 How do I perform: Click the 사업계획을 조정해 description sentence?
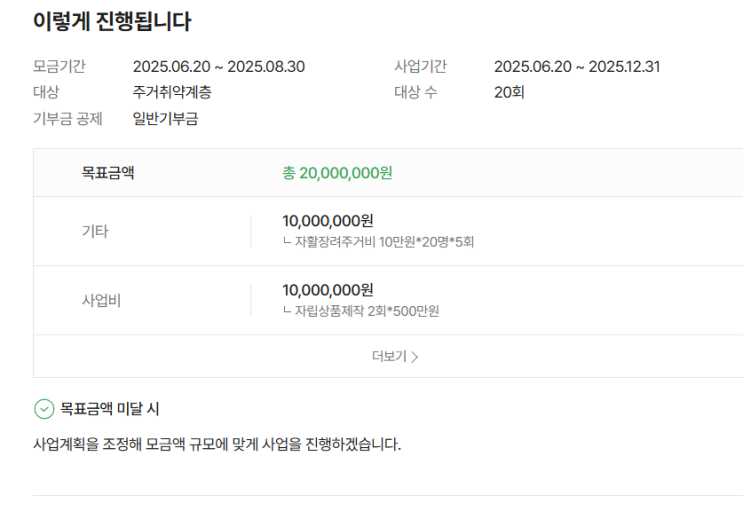pyautogui.click(x=217, y=444)
